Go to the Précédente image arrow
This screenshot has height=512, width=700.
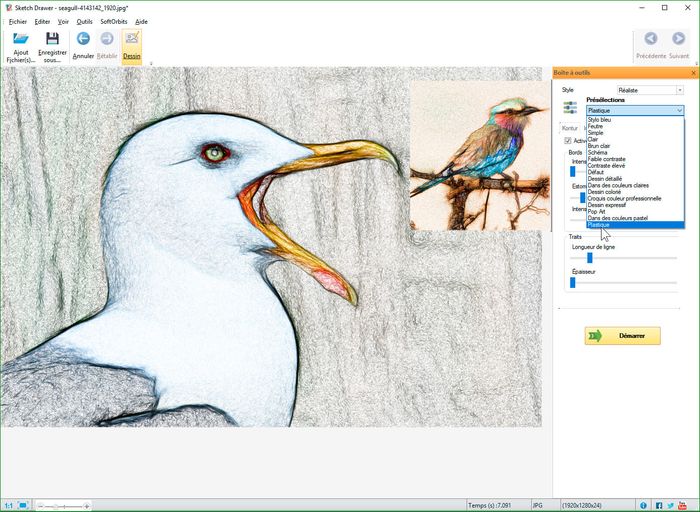650,39
